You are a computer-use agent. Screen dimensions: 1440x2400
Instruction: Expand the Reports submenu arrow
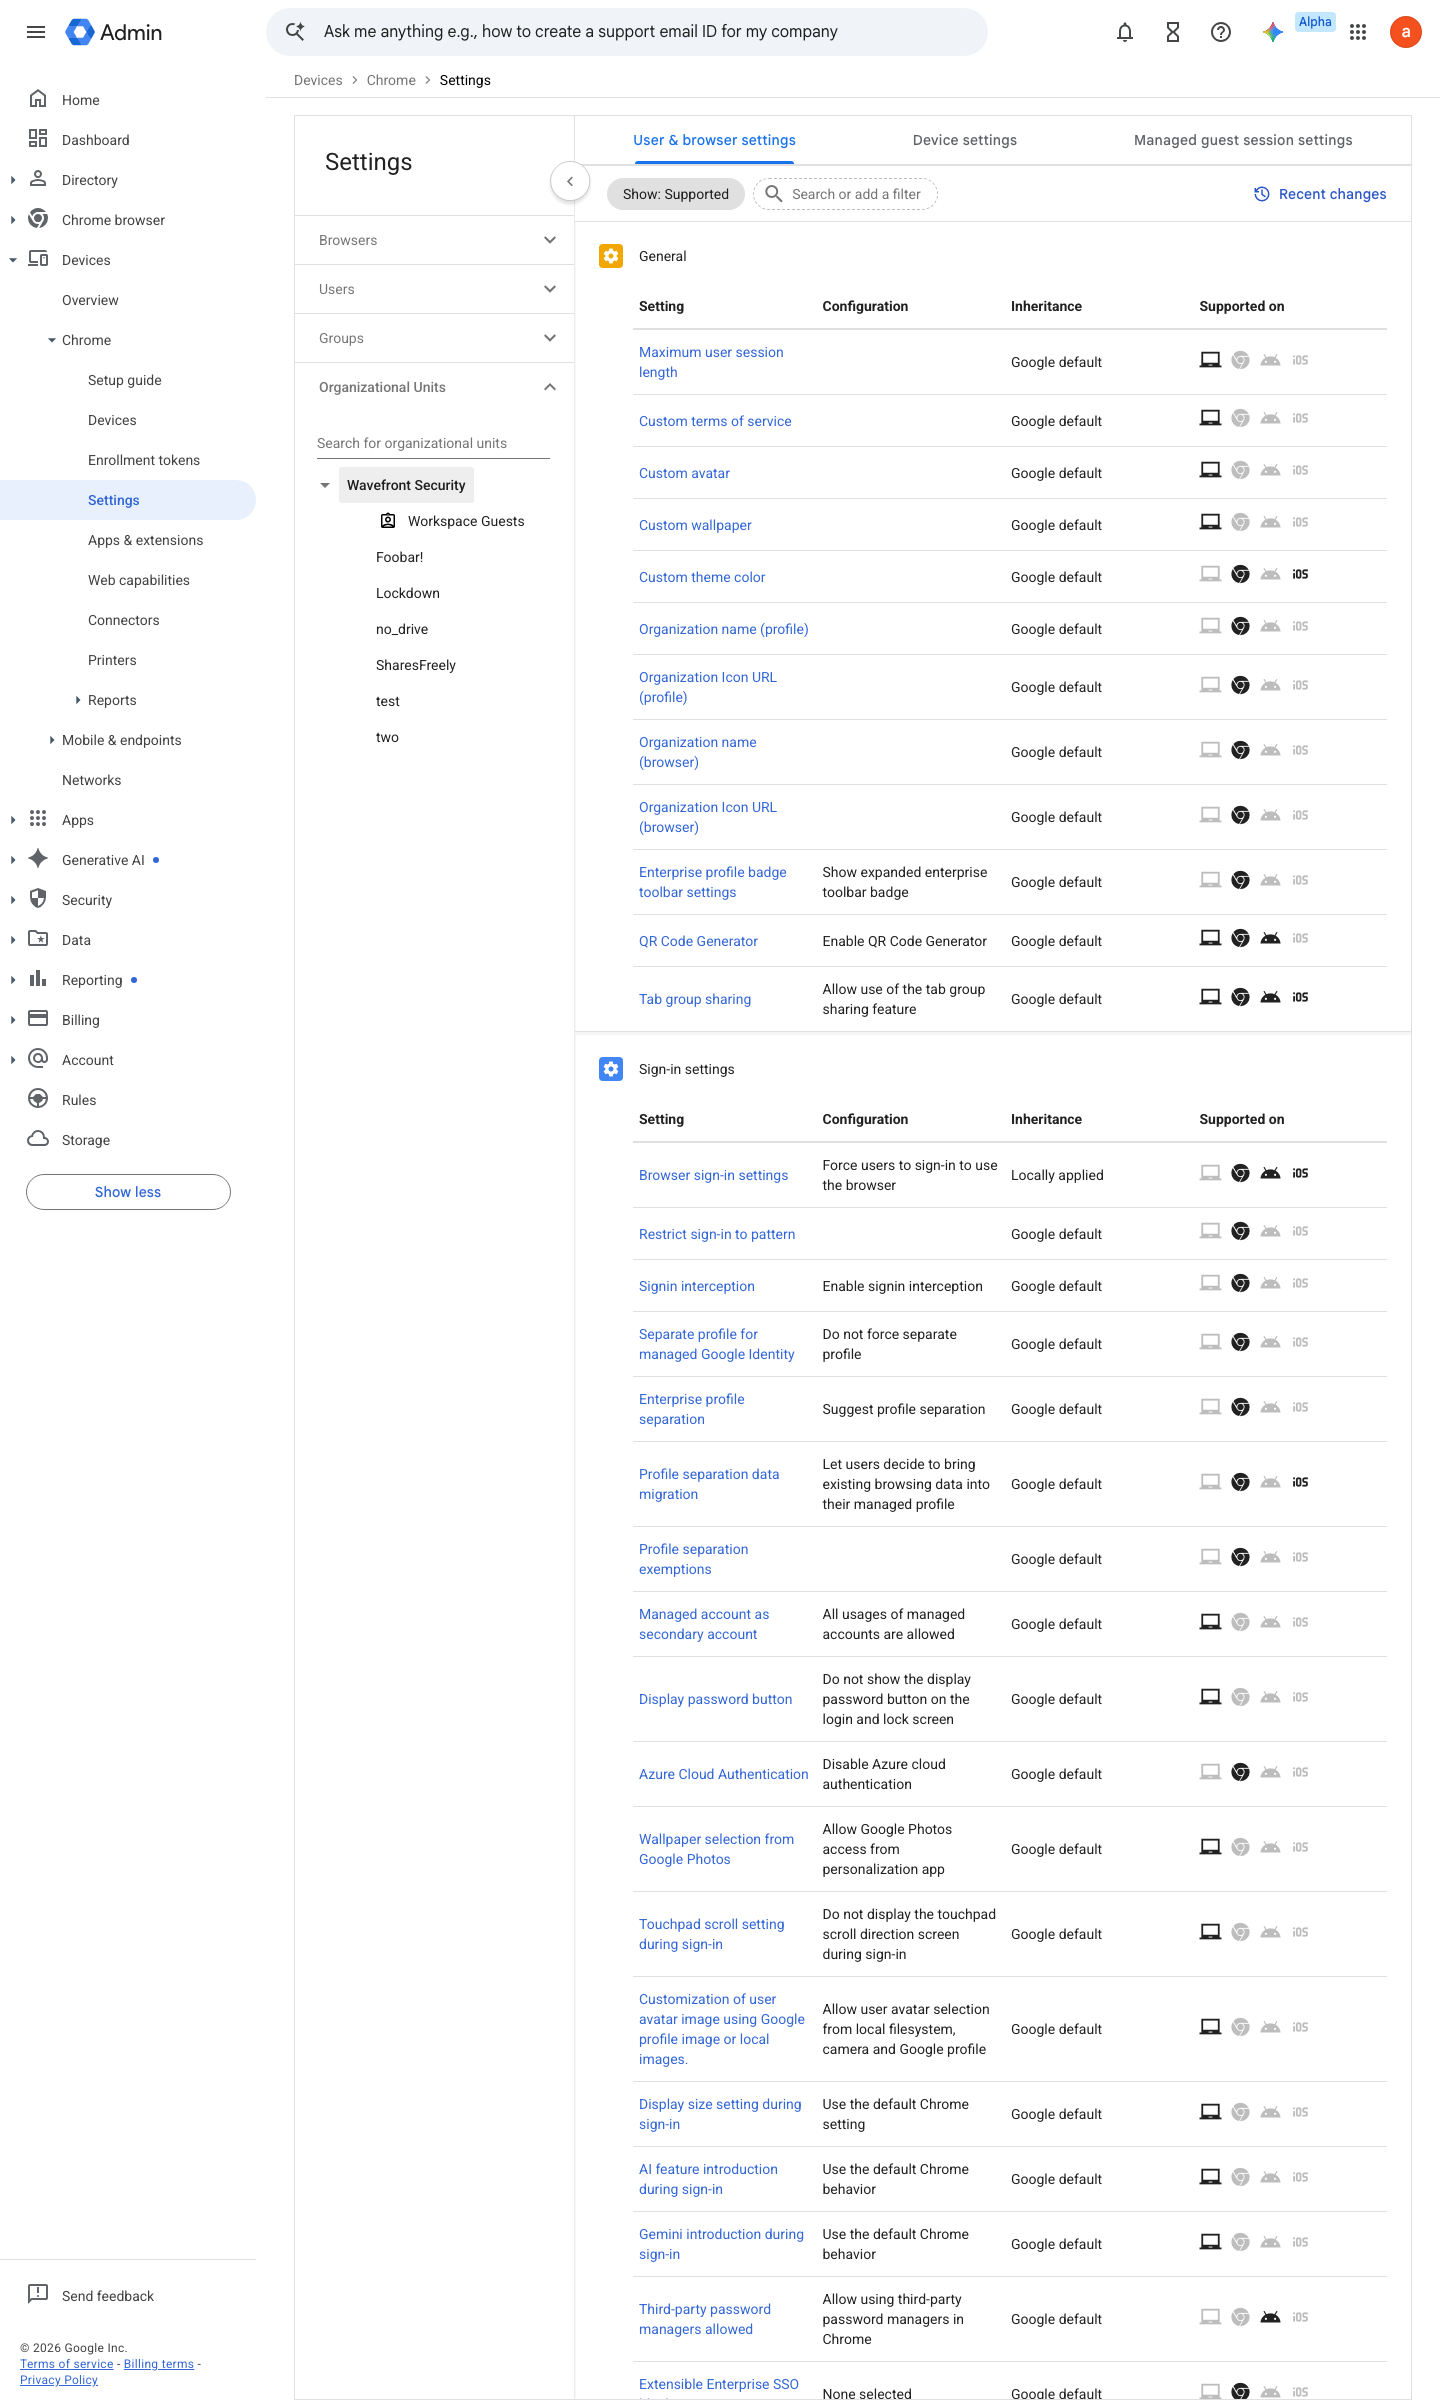78,700
